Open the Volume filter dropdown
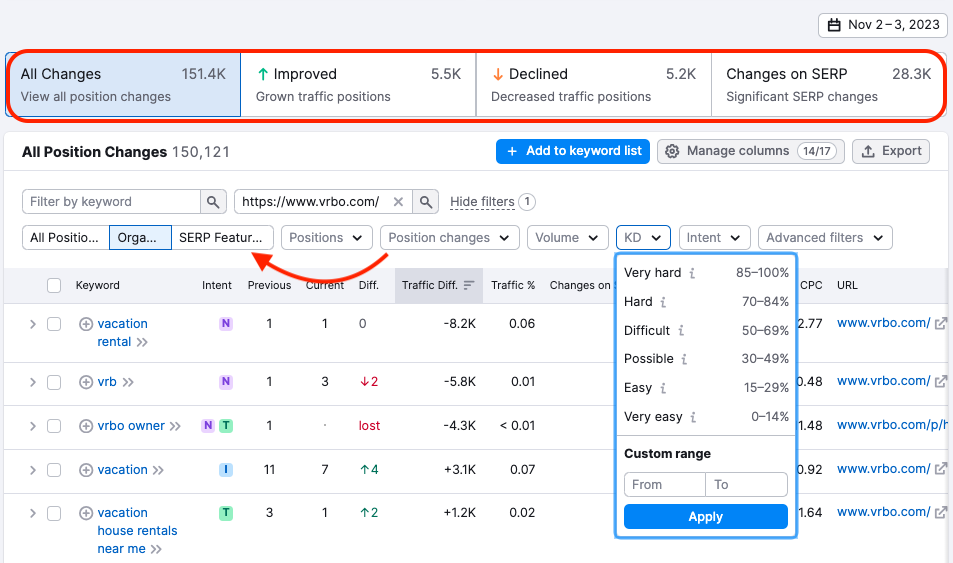 (x=567, y=238)
